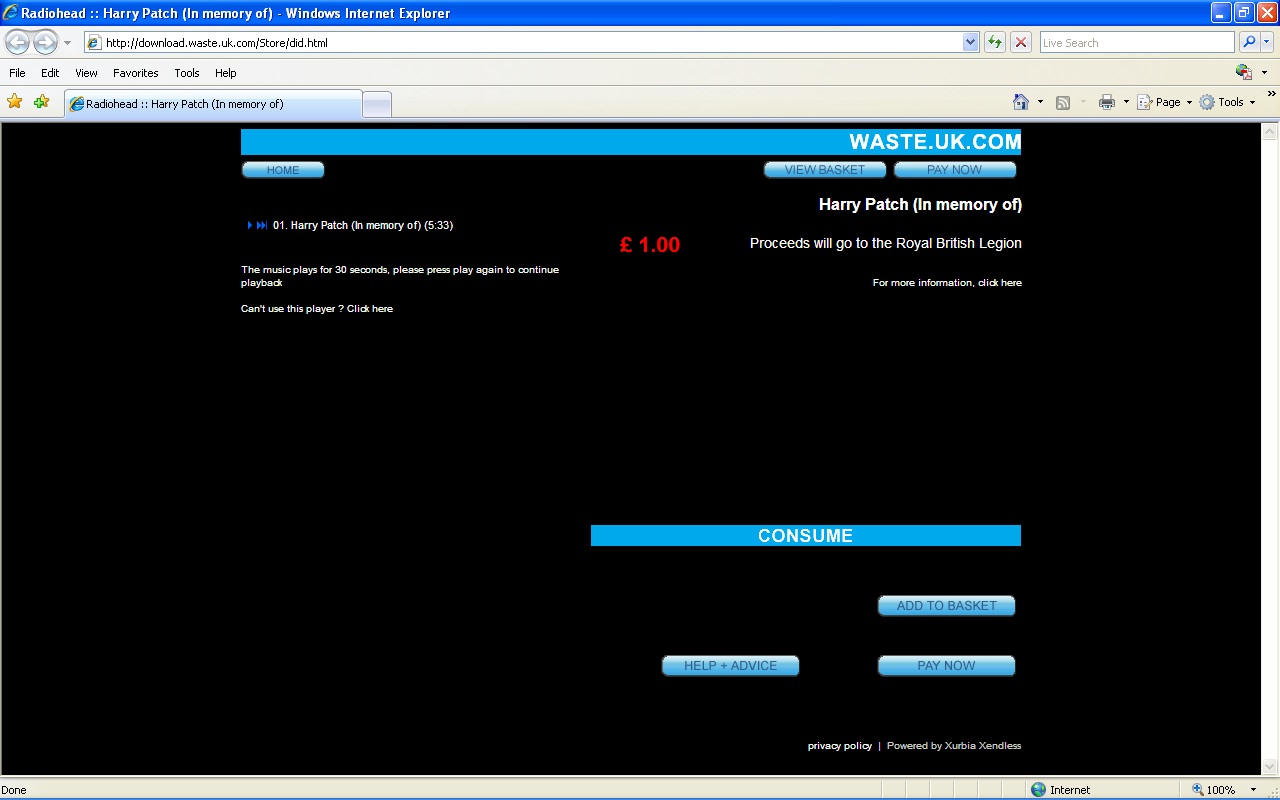Click the Powered by Xurbia Xendless text
Viewport: 1280px width, 800px height.
coord(954,746)
